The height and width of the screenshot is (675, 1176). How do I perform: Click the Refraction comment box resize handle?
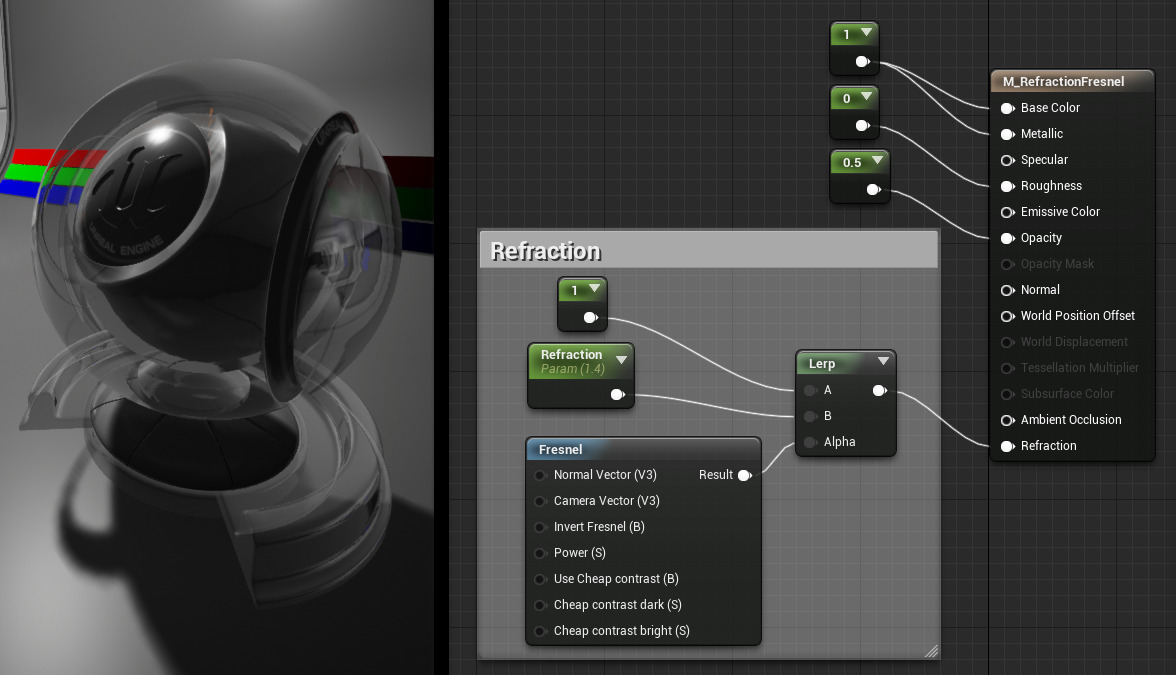pyautogui.click(x=932, y=651)
